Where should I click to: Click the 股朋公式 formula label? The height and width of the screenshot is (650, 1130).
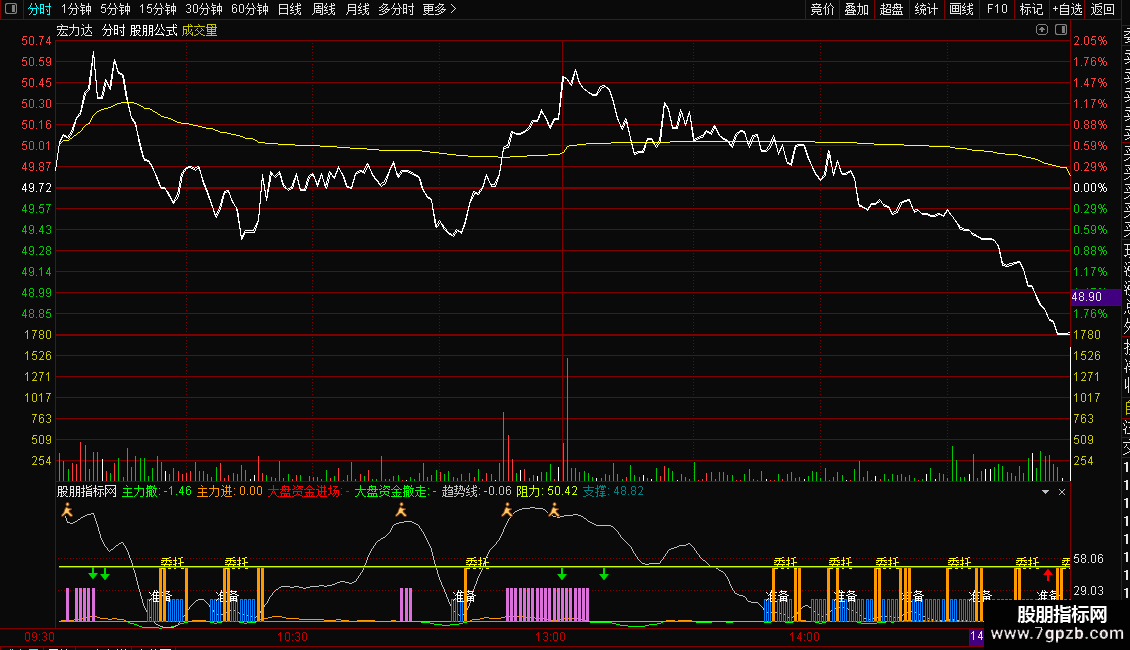click(x=153, y=30)
